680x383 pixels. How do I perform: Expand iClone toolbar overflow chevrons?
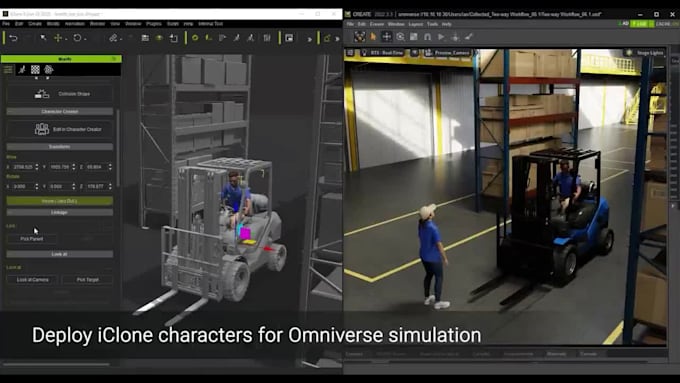[x=310, y=39]
